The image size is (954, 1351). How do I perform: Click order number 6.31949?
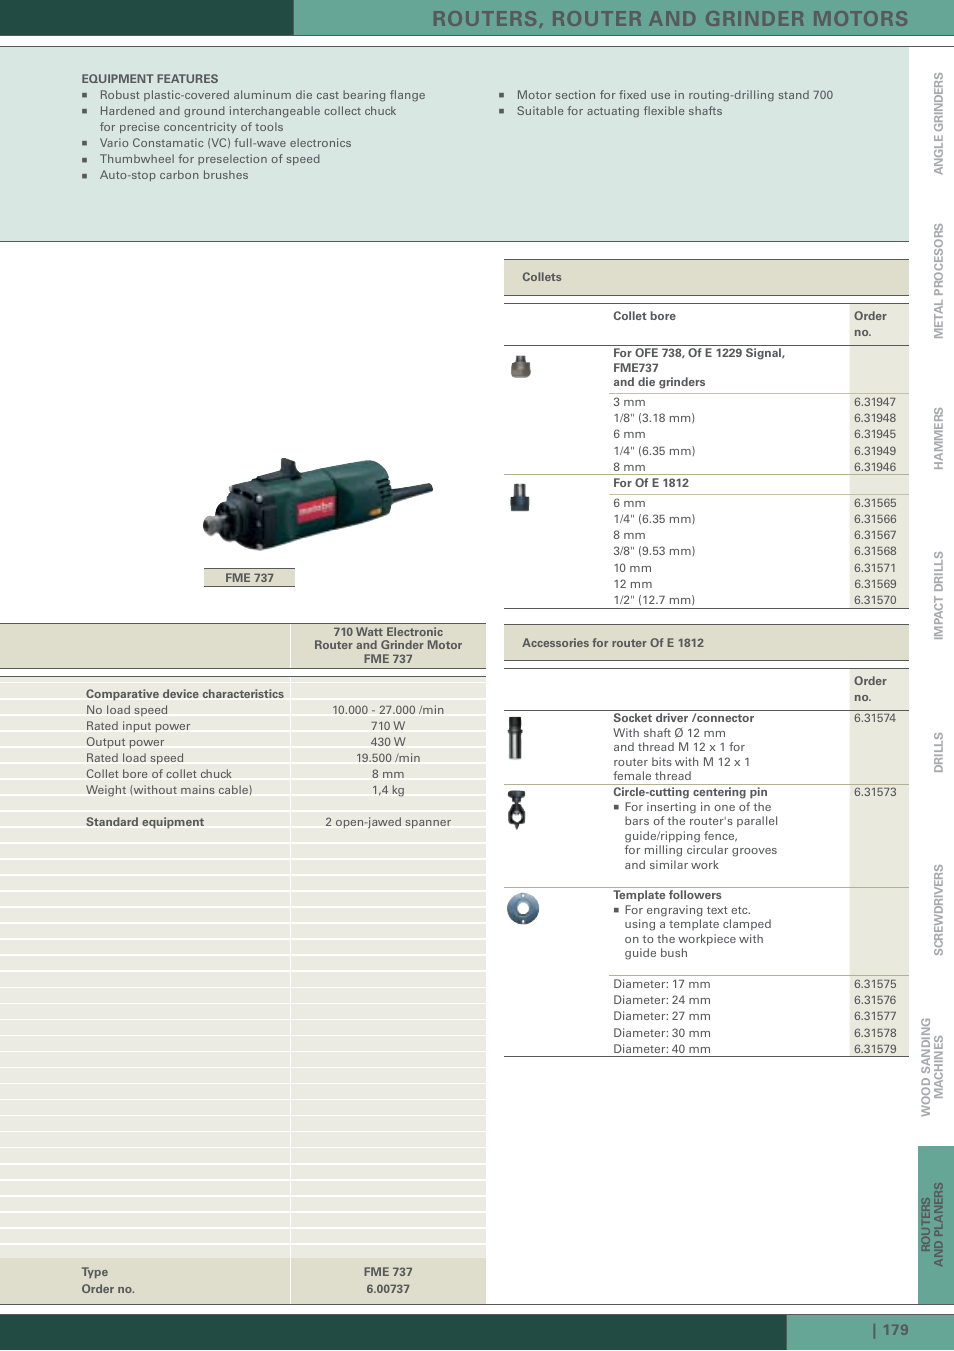click(875, 451)
